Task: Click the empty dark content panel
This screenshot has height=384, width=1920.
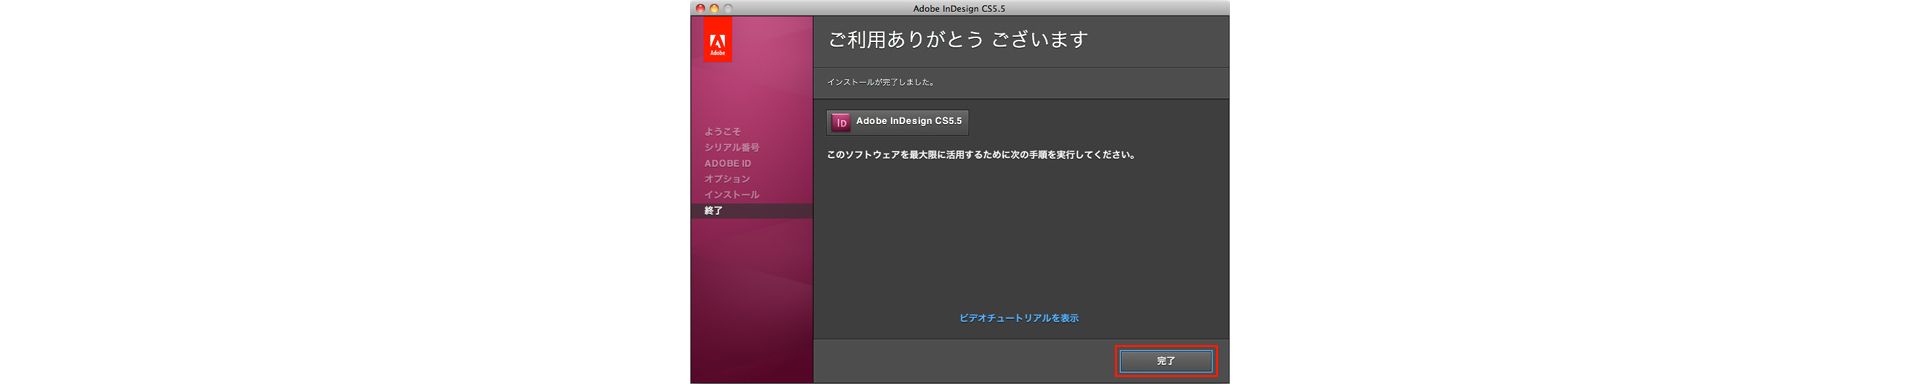Action: [1020, 240]
